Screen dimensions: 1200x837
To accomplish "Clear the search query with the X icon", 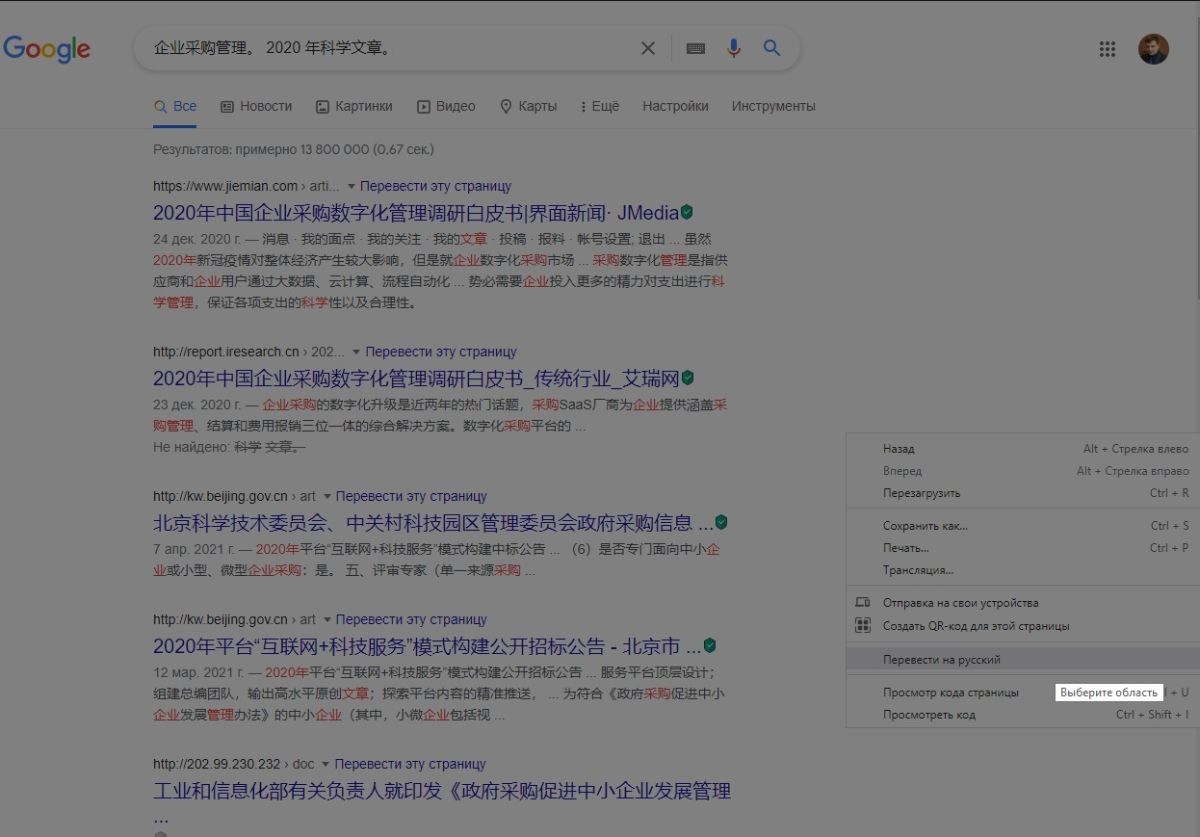I will 648,48.
